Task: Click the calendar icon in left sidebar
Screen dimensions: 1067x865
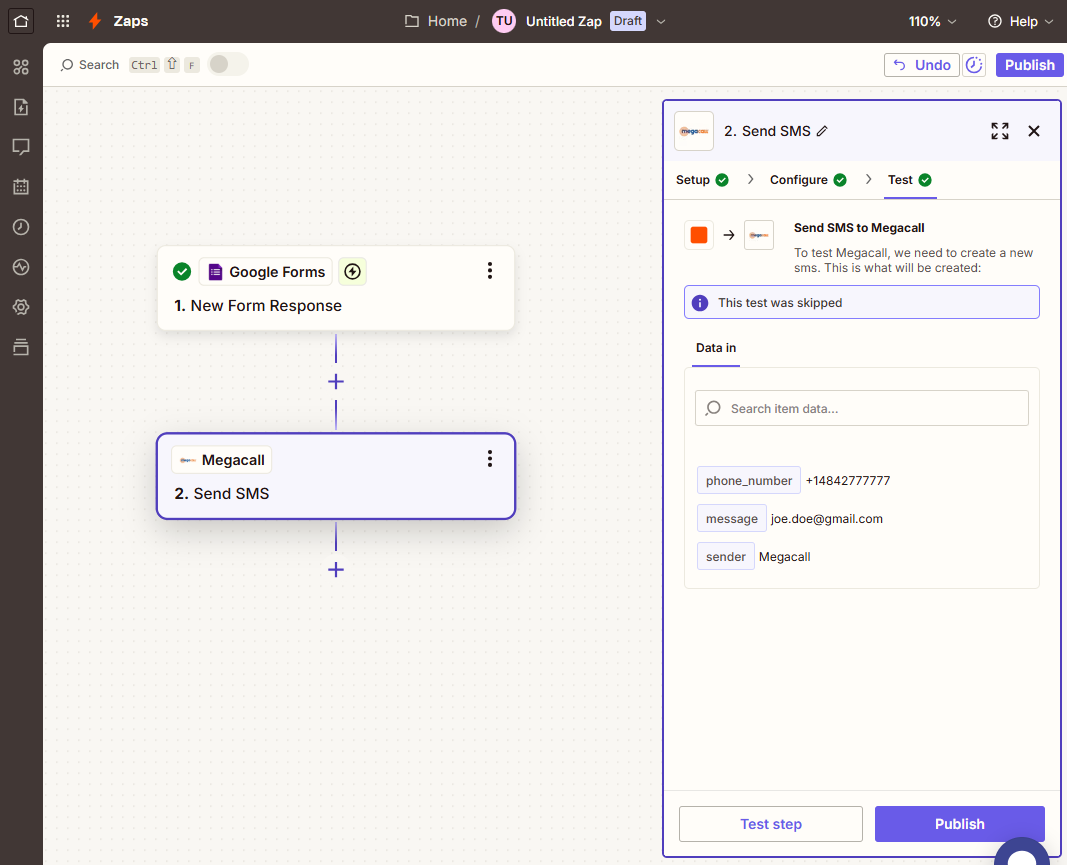Action: pos(21,186)
